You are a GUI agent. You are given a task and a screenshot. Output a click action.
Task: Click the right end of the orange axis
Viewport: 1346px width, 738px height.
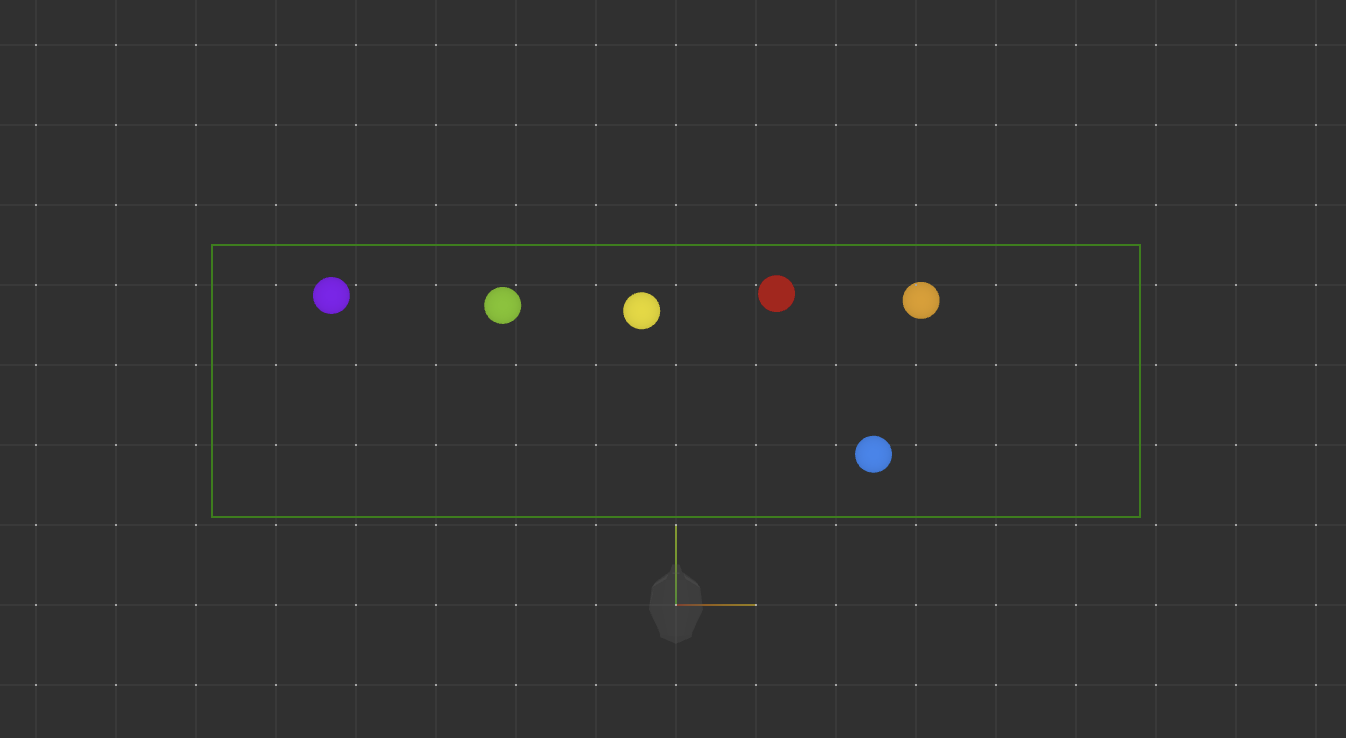pos(755,605)
